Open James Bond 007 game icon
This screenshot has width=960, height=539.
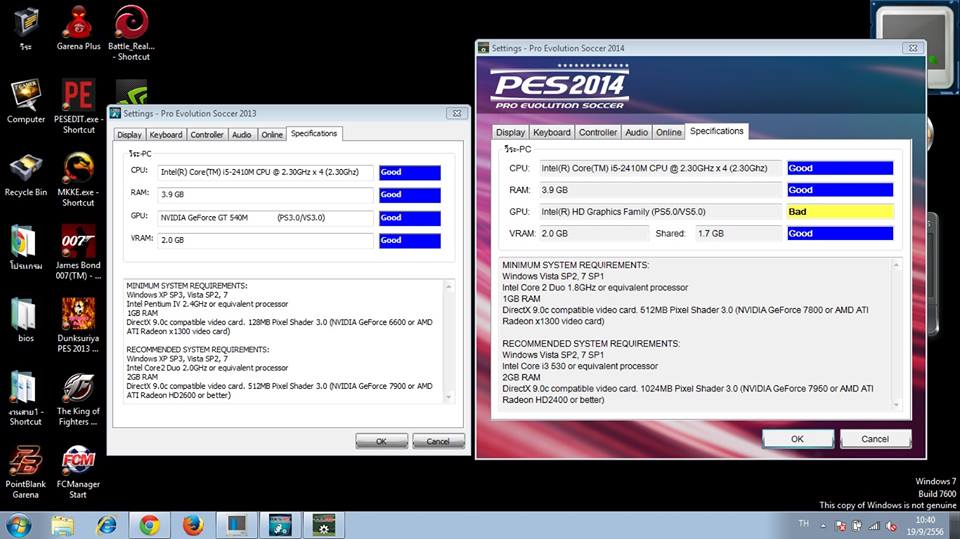click(x=78, y=251)
